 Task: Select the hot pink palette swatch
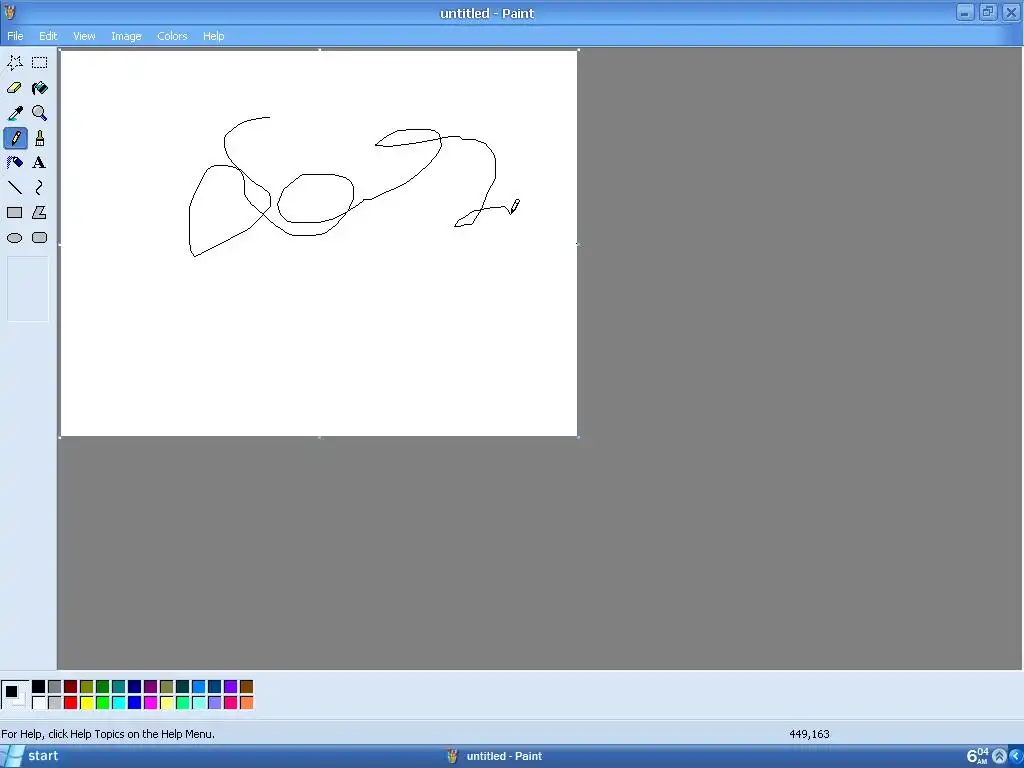pyautogui.click(x=231, y=703)
